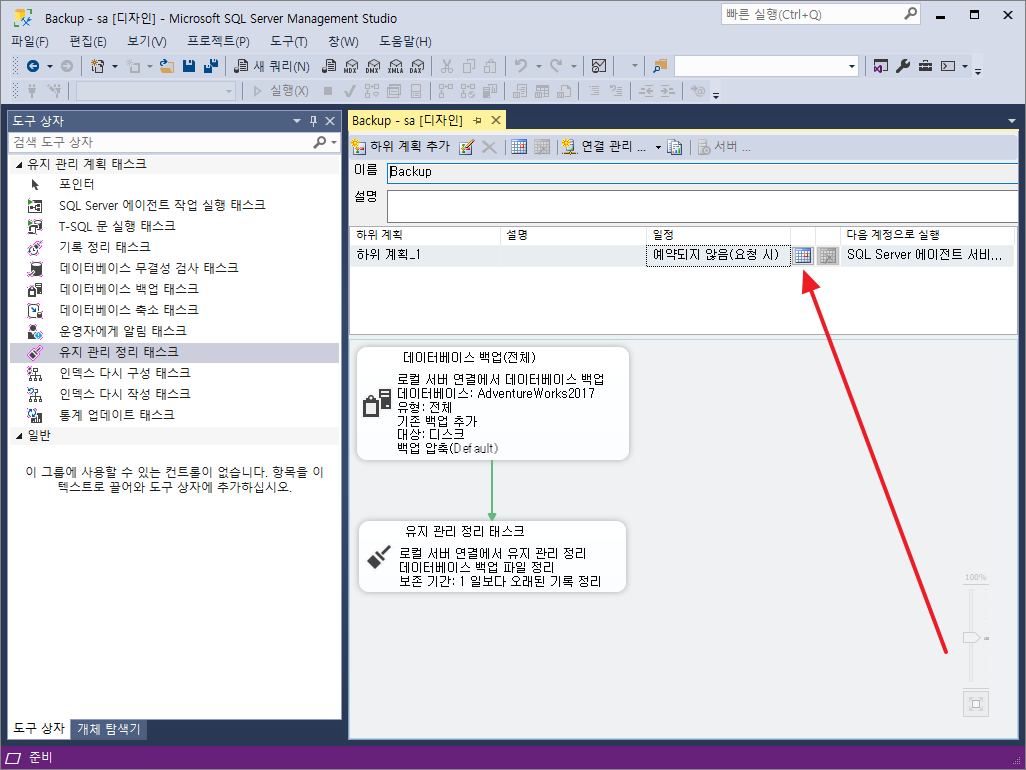Image resolution: width=1026 pixels, height=770 pixels.
Task: Click the 유지 관리 정리 task broom icon
Action: [380, 557]
